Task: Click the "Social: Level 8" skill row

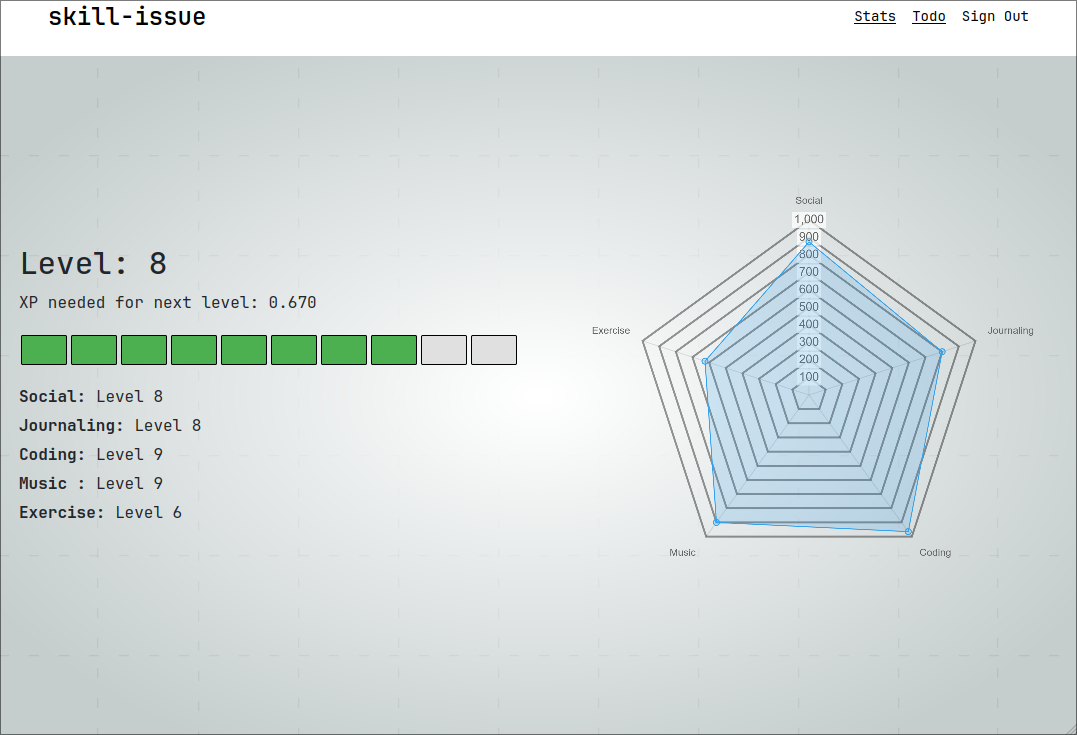Action: (91, 396)
